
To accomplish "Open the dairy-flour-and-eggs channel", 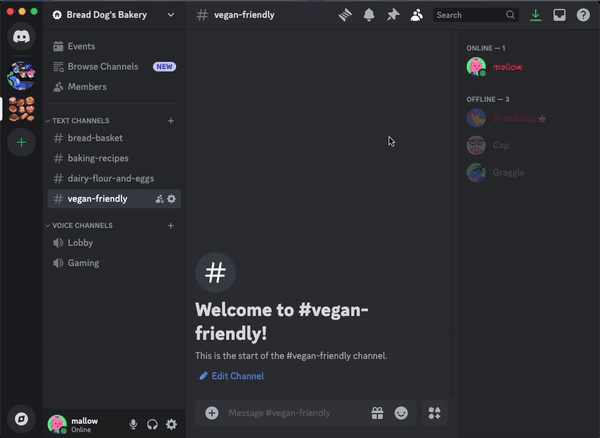I will click(x=114, y=178).
